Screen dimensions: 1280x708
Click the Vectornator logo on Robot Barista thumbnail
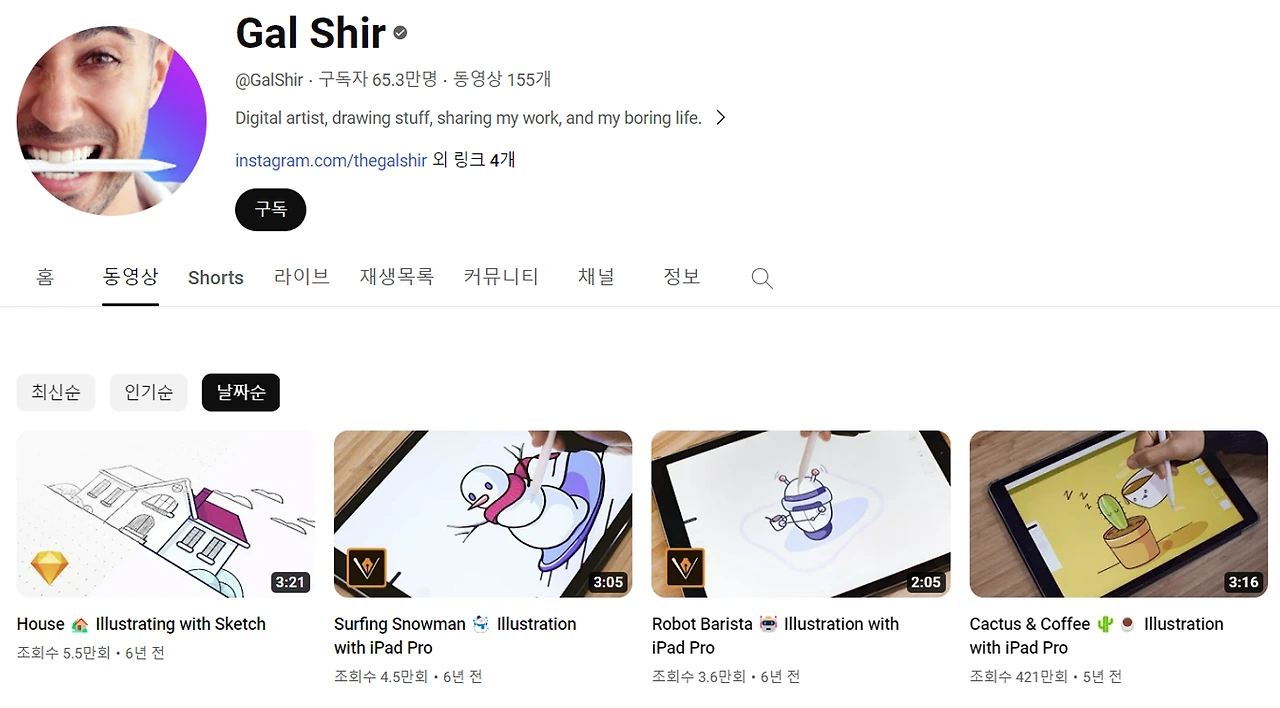[685, 568]
